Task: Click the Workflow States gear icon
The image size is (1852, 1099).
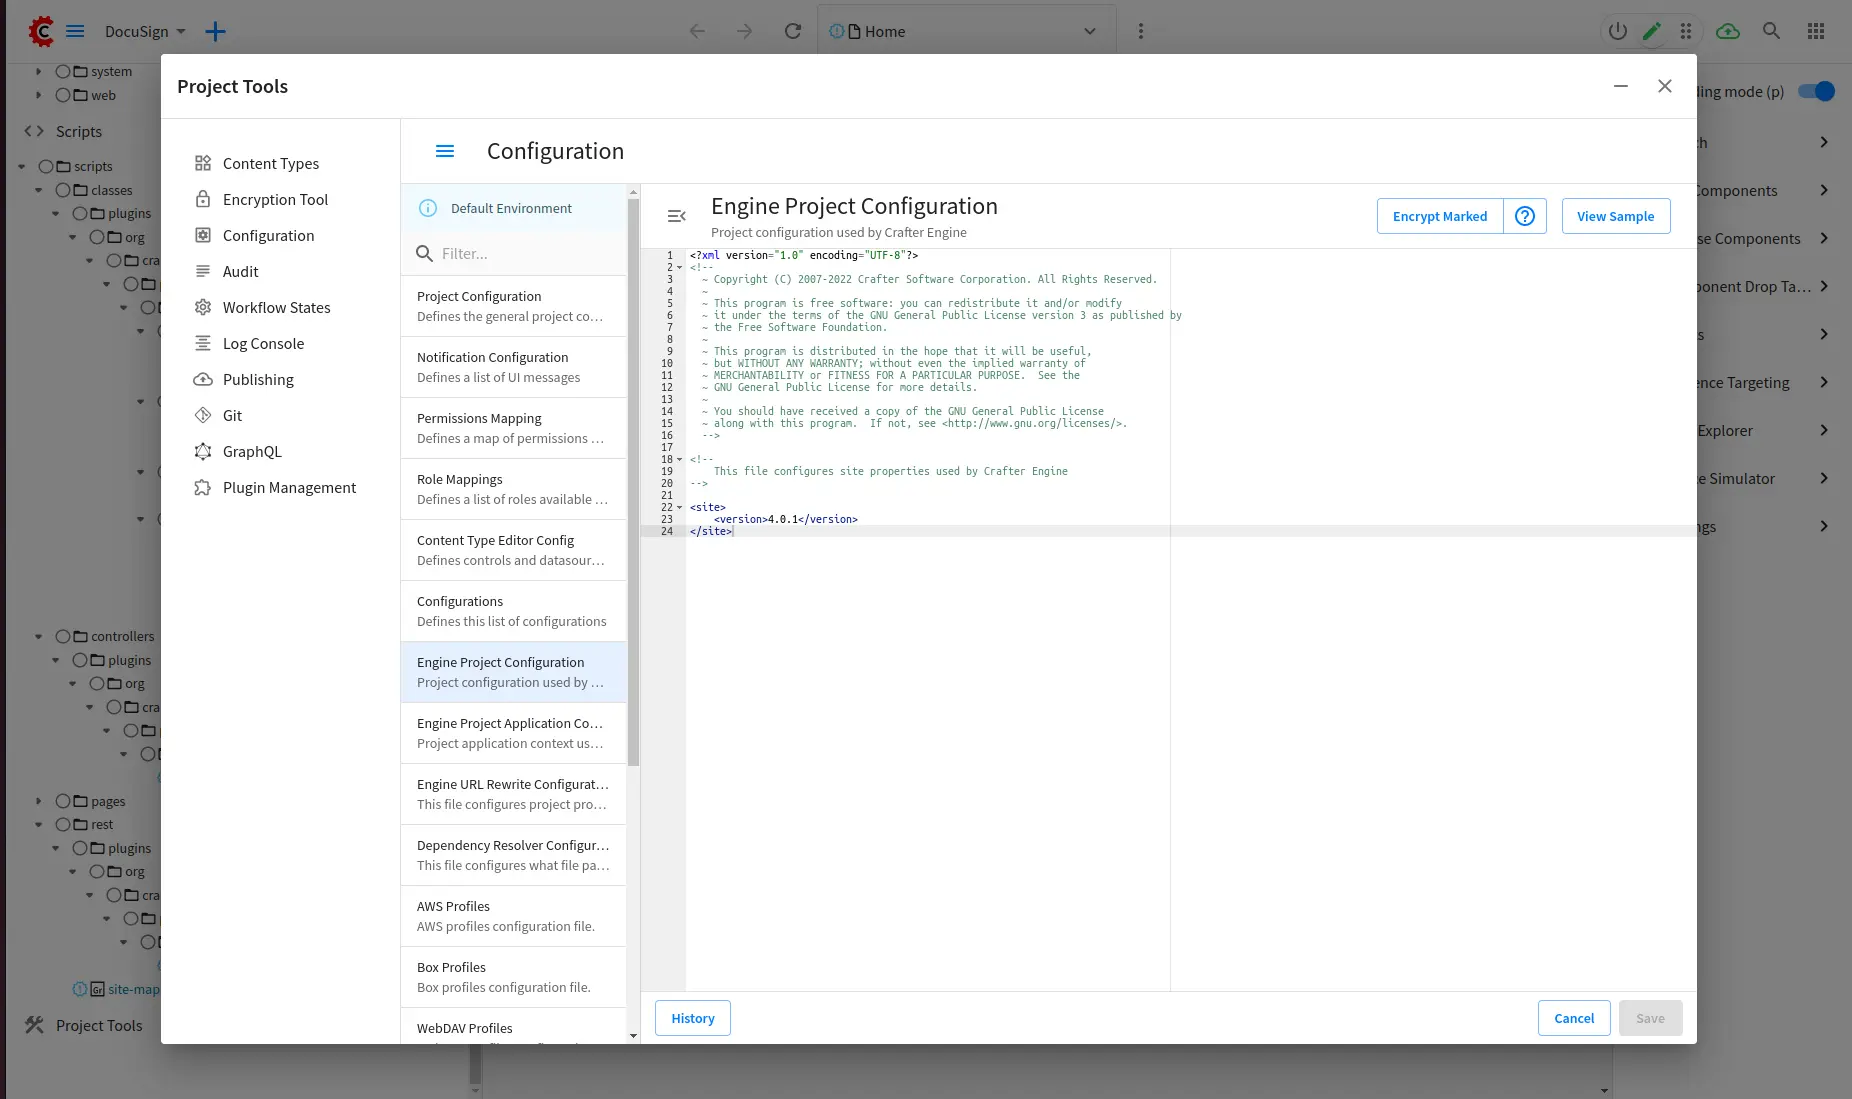Action: tap(203, 308)
